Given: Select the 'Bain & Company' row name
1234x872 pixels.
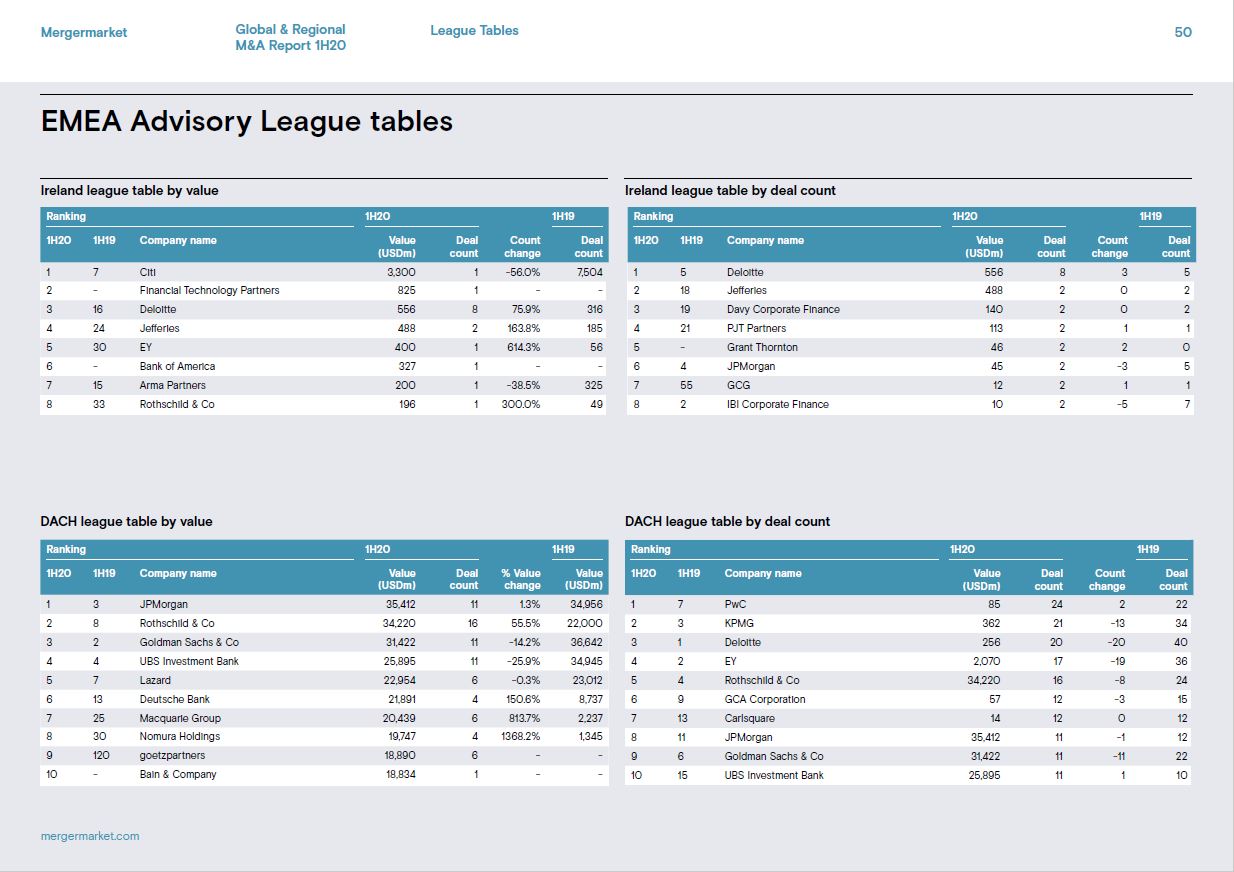Looking at the screenshot, I should (177, 774).
